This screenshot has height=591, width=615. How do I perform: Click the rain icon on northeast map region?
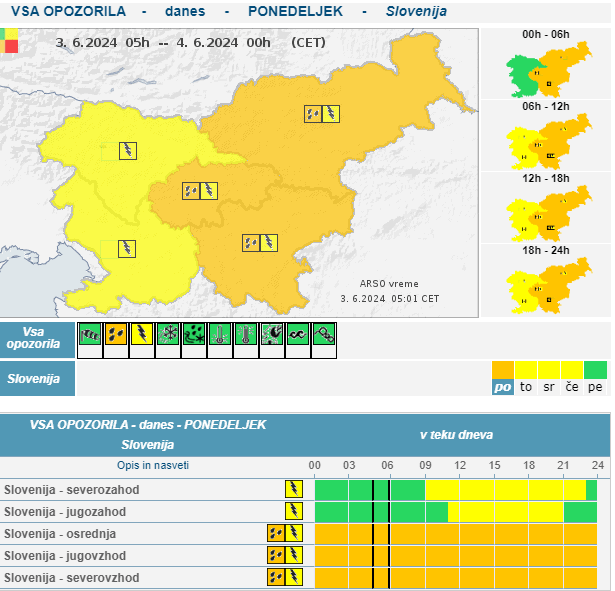pos(313,114)
